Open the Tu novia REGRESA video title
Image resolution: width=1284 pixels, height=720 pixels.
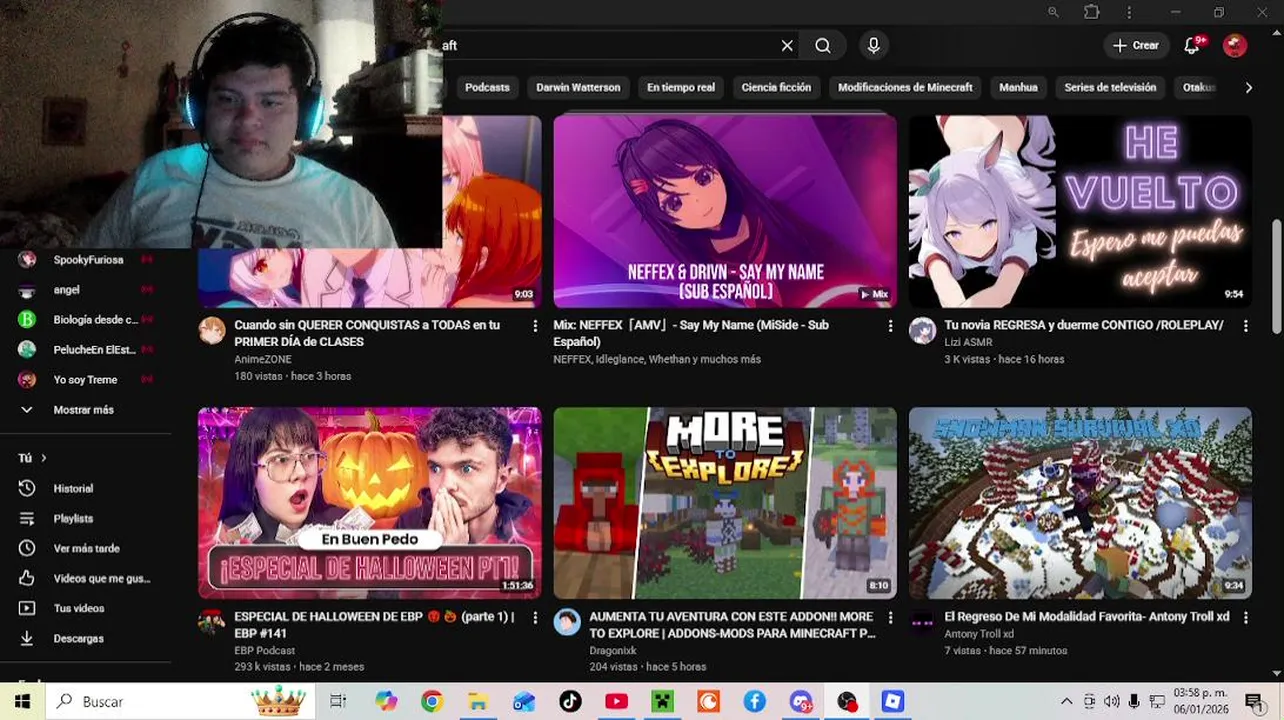[x=1084, y=325]
